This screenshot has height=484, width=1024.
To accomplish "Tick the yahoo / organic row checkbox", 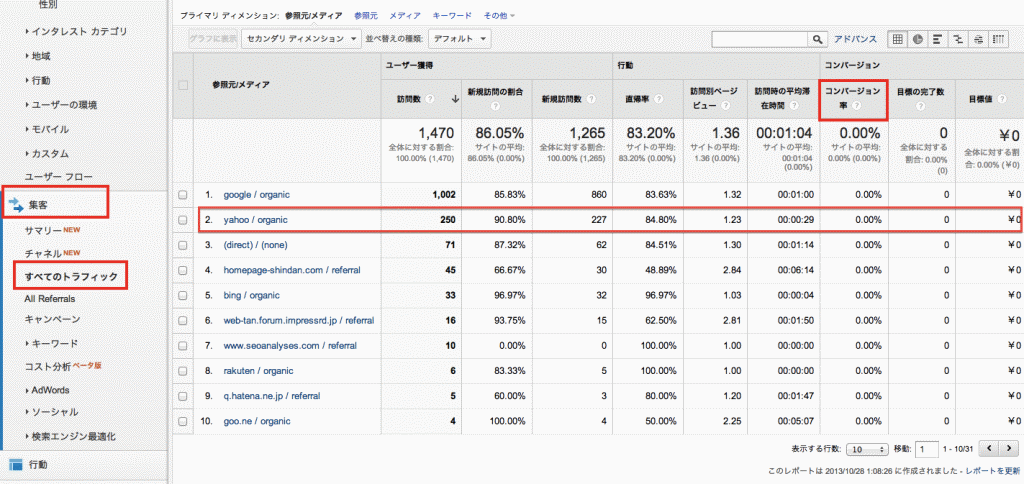I will coord(182,219).
